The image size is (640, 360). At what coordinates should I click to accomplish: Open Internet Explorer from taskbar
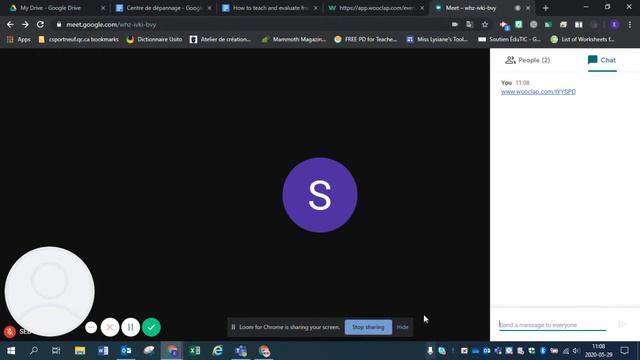point(218,351)
